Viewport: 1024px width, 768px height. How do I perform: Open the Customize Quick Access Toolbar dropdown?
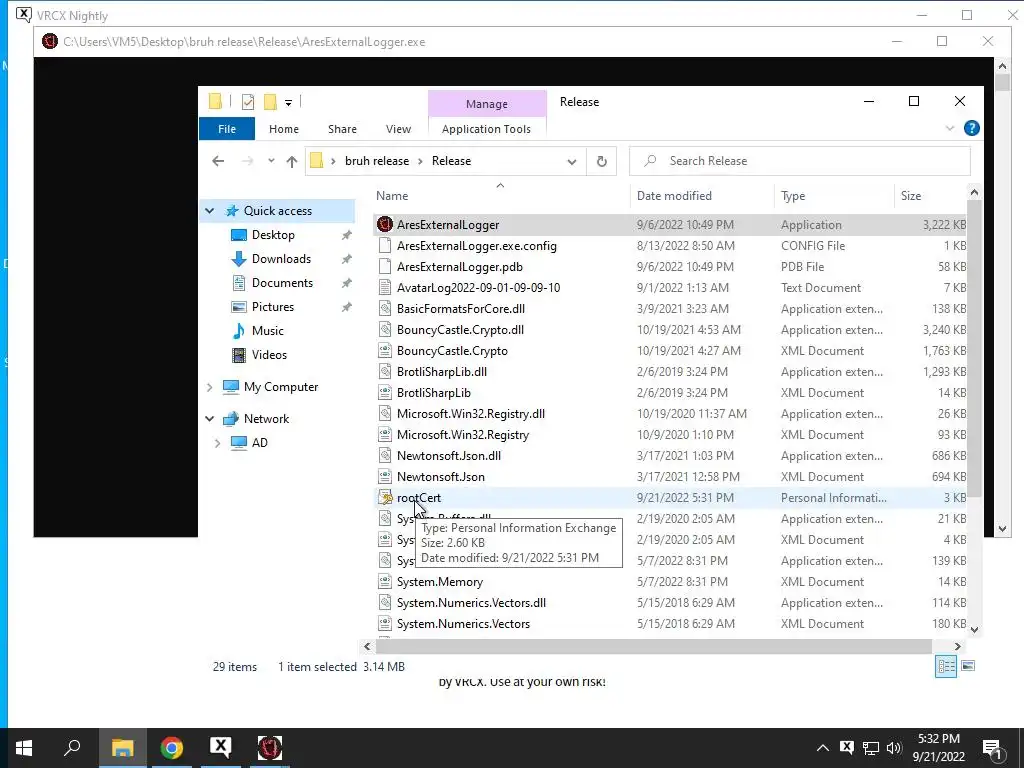pos(288,103)
